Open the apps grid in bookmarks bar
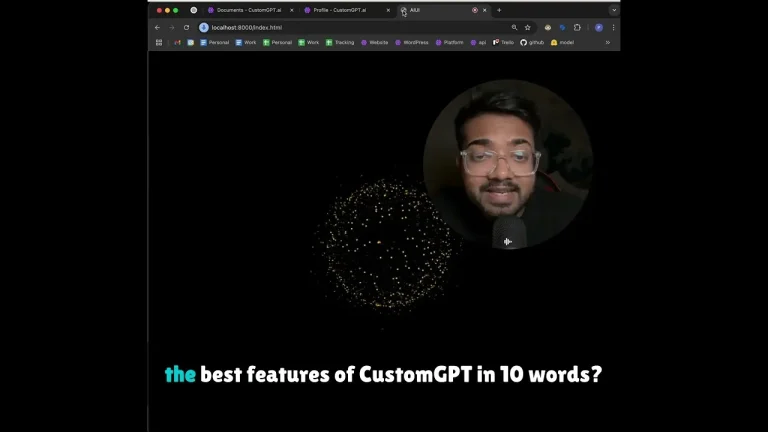This screenshot has width=768, height=432. pyautogui.click(x=159, y=43)
